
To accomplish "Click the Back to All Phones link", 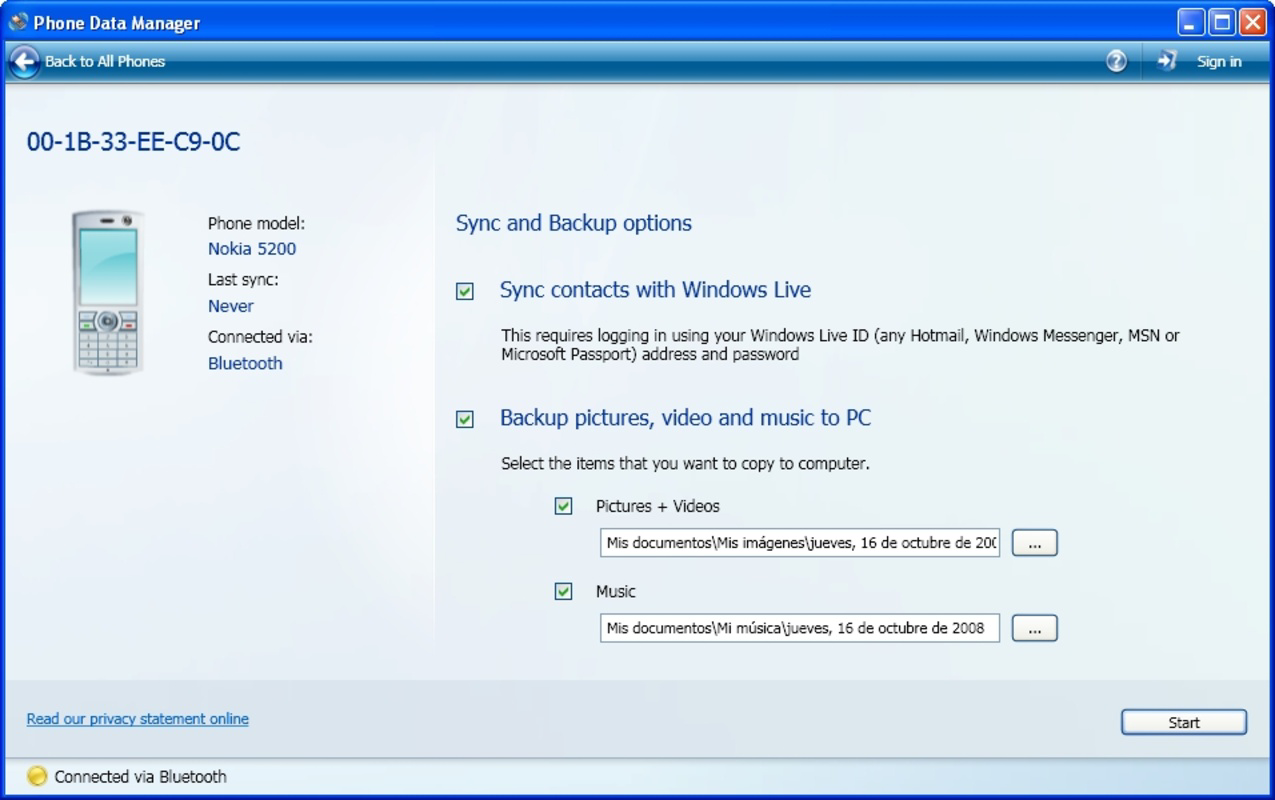I will [x=105, y=61].
